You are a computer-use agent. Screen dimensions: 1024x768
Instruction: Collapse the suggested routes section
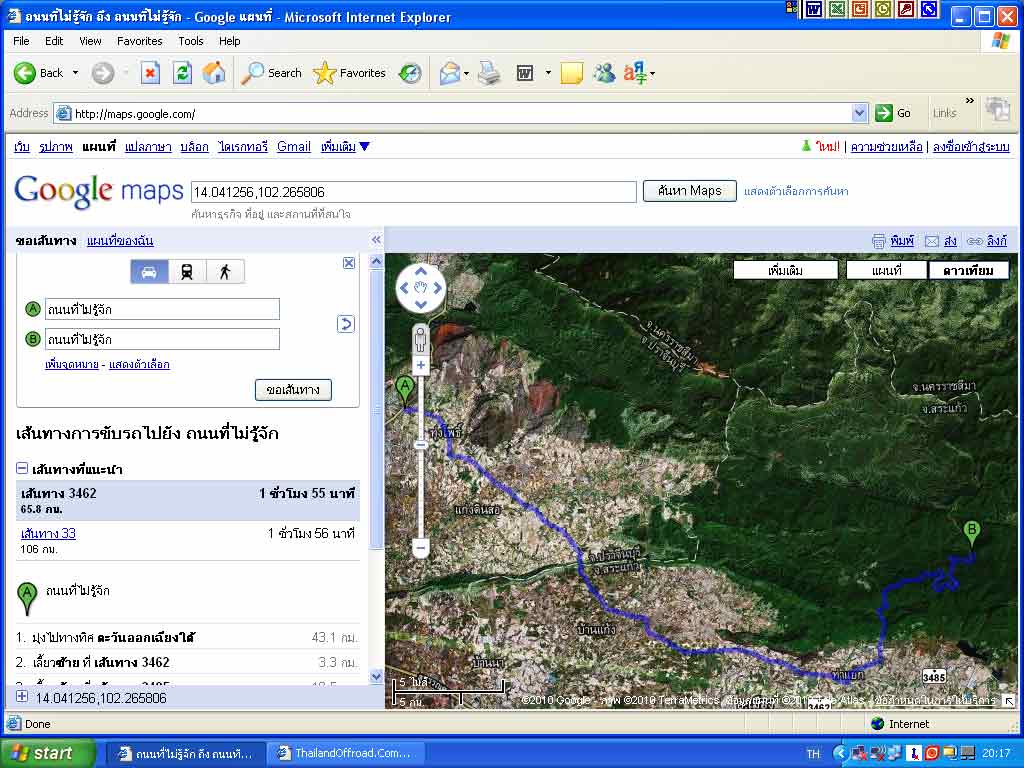pyautogui.click(x=22, y=469)
